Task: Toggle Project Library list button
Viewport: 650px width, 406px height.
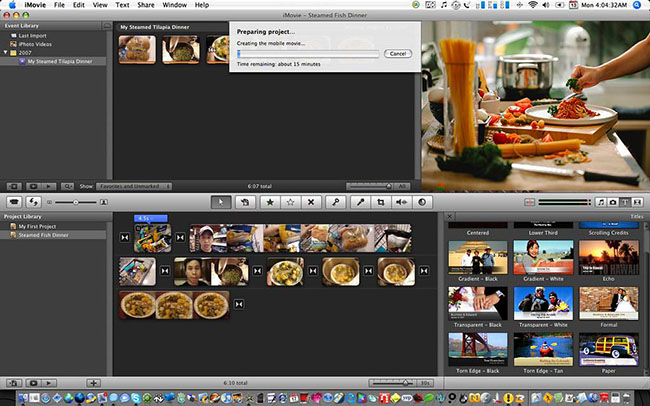Action: [14, 383]
